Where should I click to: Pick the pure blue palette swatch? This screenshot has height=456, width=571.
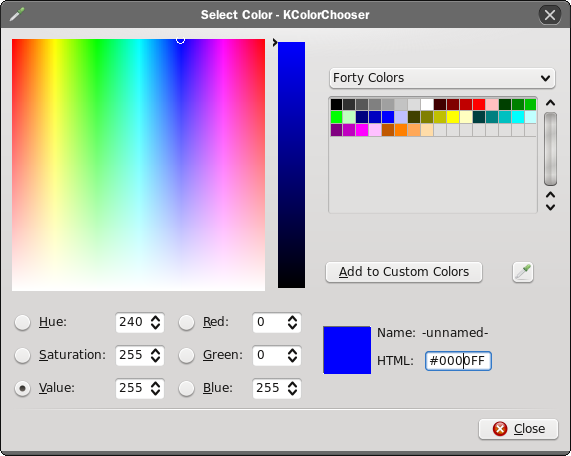pos(388,117)
